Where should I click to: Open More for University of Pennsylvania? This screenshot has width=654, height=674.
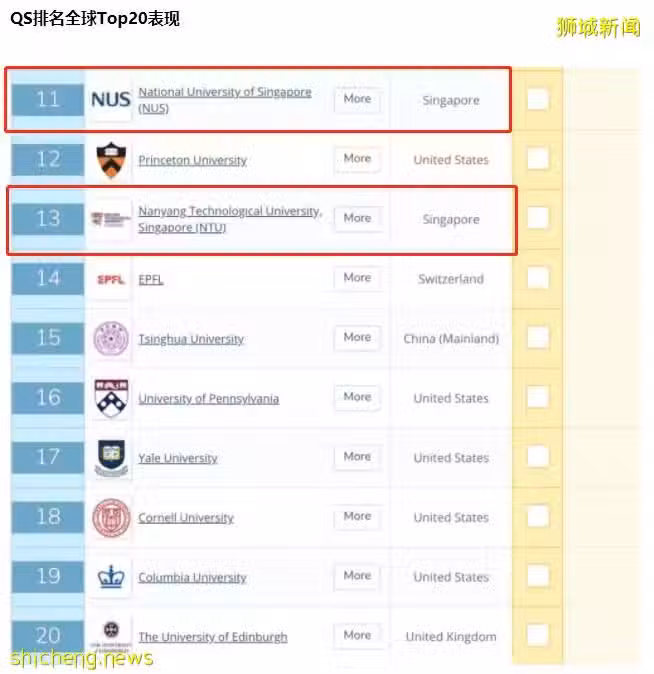(x=357, y=397)
